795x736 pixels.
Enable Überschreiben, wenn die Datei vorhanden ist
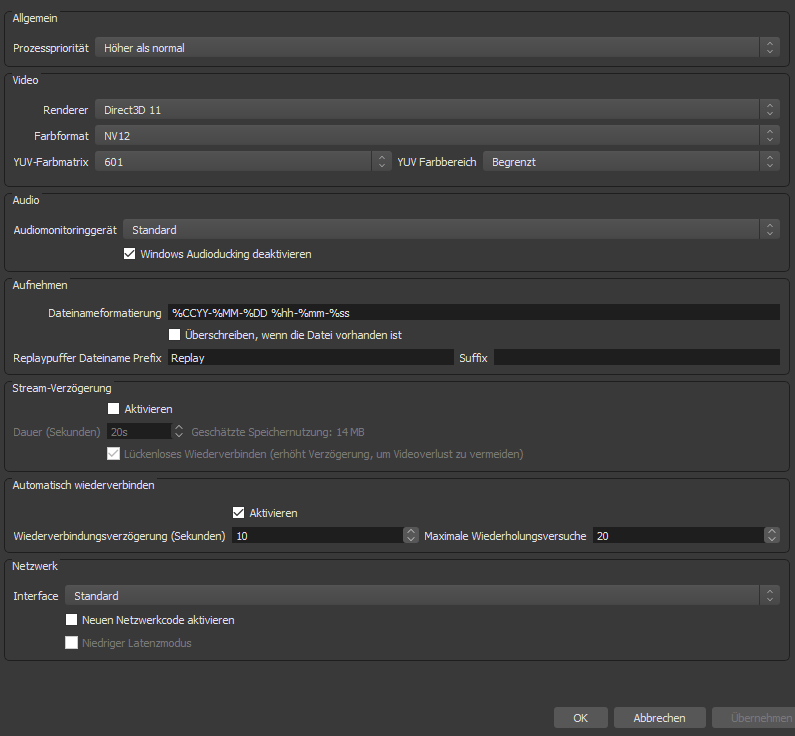pos(175,335)
